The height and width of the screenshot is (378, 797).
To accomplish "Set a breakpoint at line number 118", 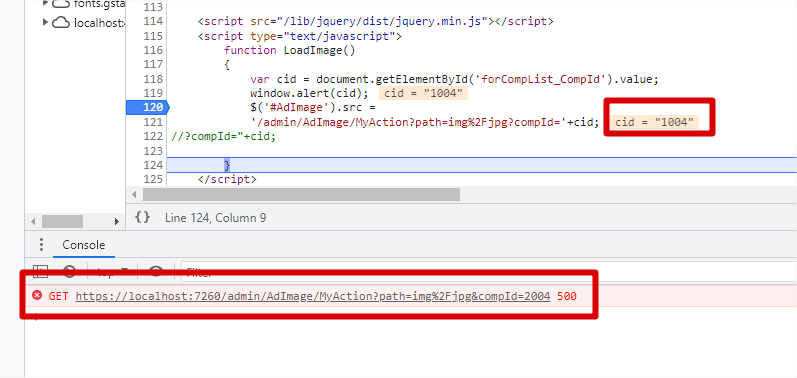I will pos(153,79).
